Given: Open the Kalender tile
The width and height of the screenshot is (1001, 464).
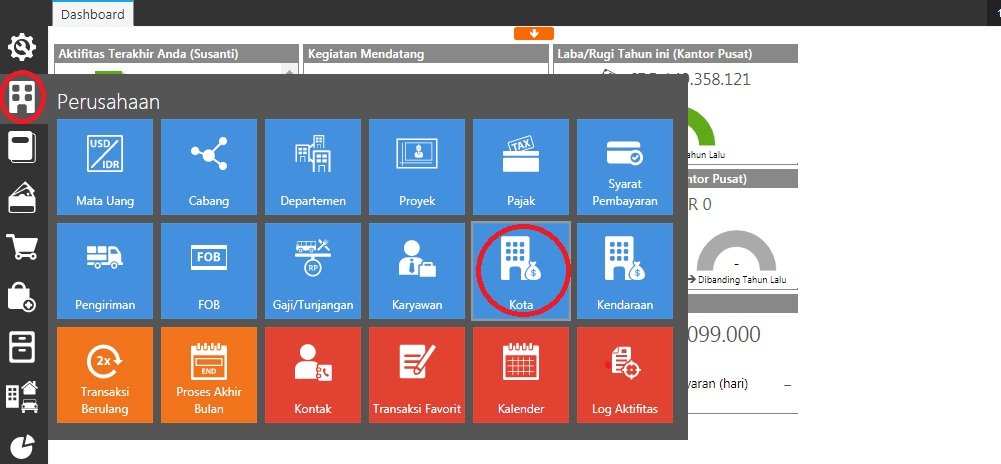Looking at the screenshot, I should 521,375.
